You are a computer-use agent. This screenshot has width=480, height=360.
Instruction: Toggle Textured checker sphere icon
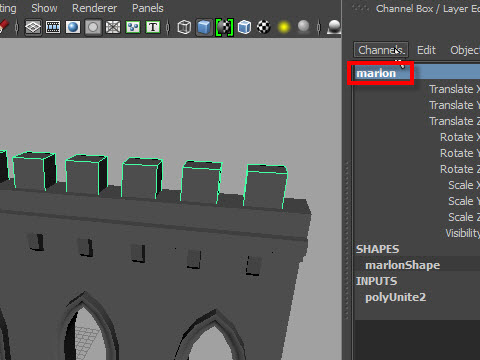coord(264,27)
